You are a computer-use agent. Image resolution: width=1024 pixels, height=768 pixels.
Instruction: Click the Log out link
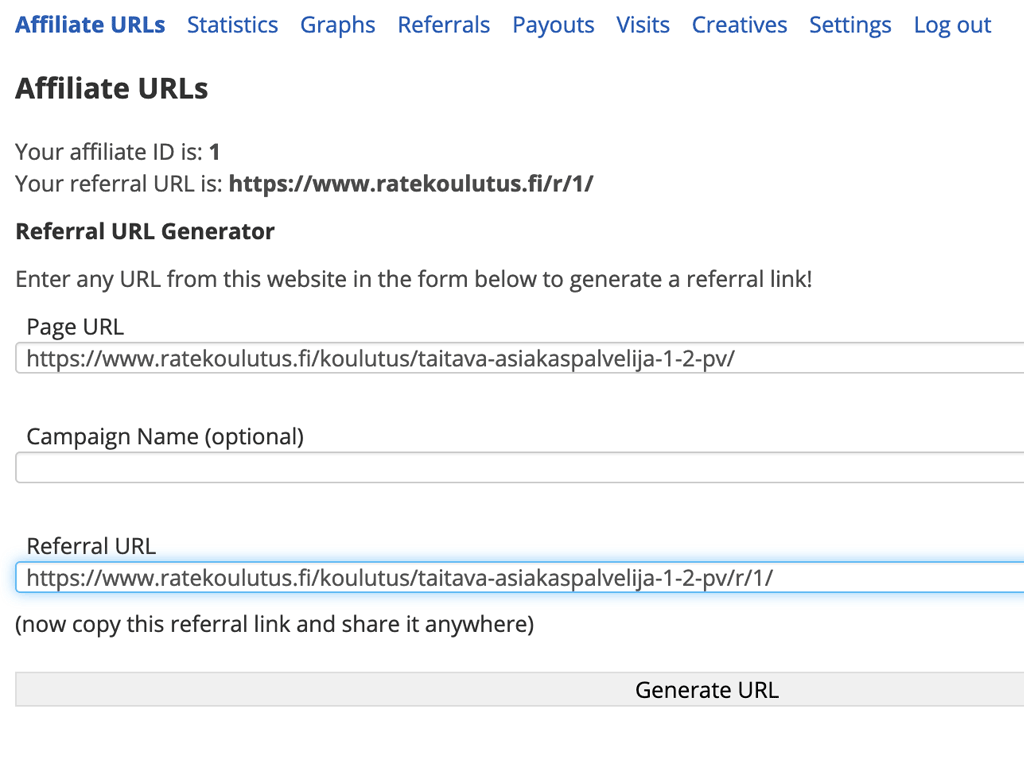[x=952, y=25]
